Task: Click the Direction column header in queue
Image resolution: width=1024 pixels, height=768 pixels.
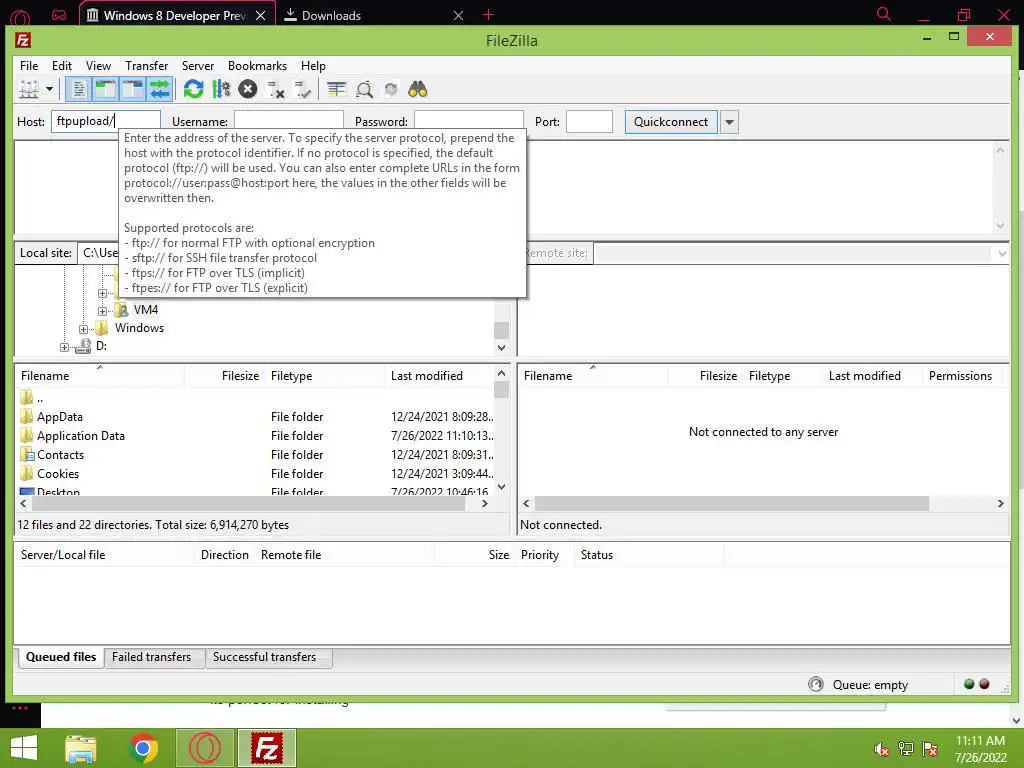Action: (225, 554)
